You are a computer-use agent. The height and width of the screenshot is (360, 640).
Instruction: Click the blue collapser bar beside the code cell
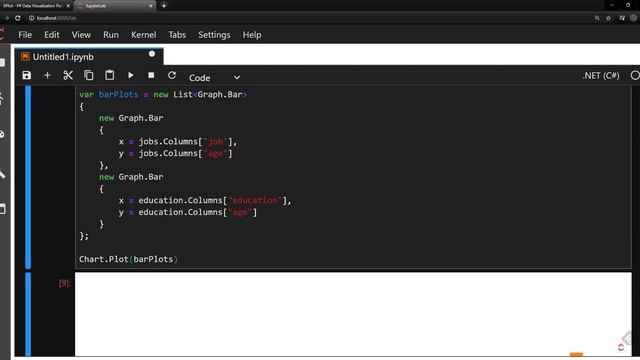tap(28, 177)
